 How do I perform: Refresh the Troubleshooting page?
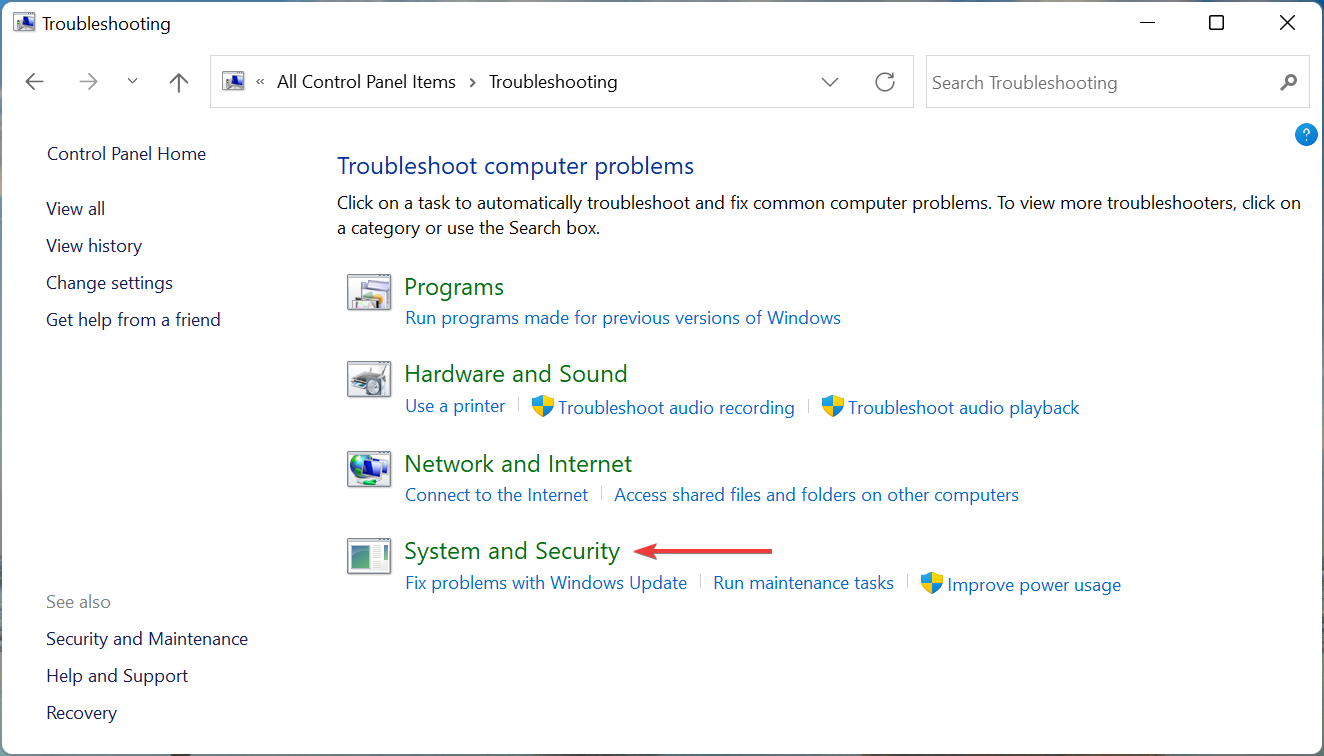[x=885, y=82]
